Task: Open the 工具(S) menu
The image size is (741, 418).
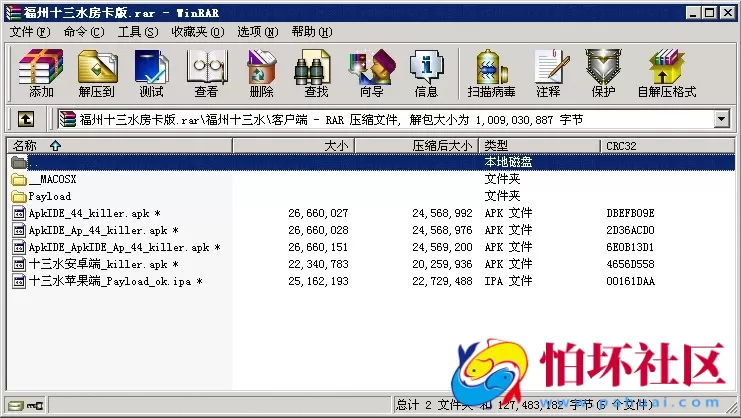Action: (138, 32)
